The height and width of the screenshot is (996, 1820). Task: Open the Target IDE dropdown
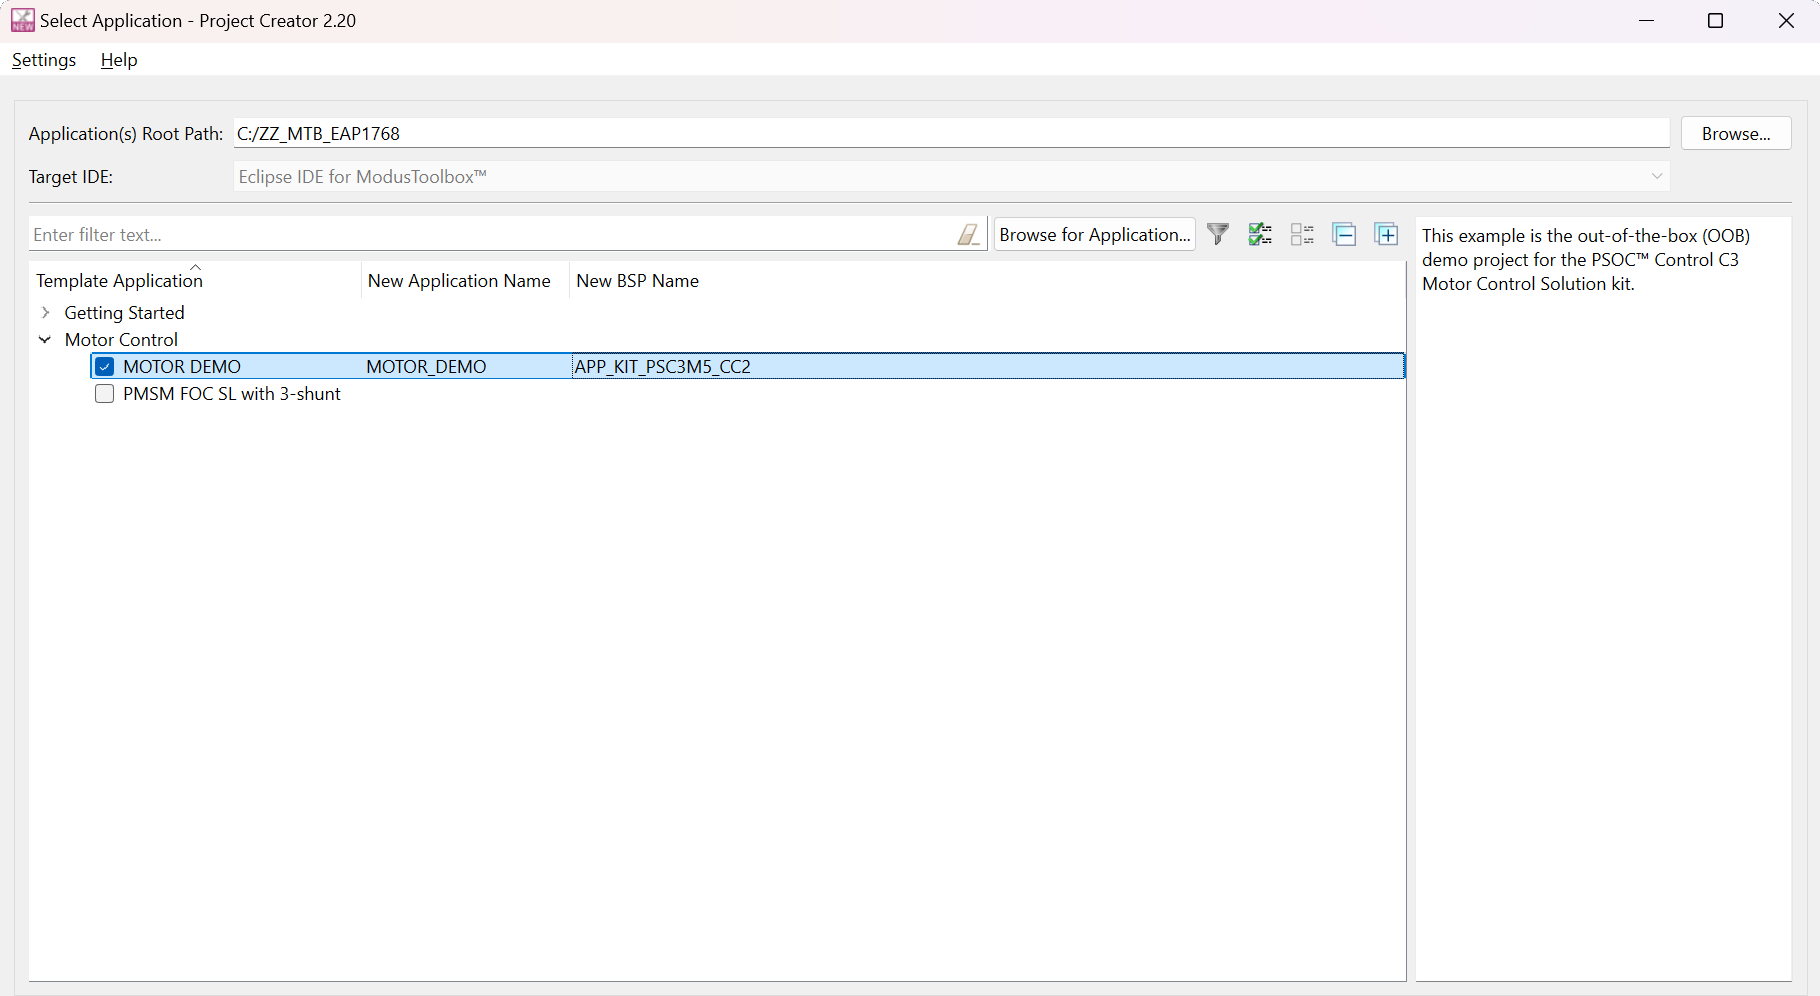pos(951,177)
